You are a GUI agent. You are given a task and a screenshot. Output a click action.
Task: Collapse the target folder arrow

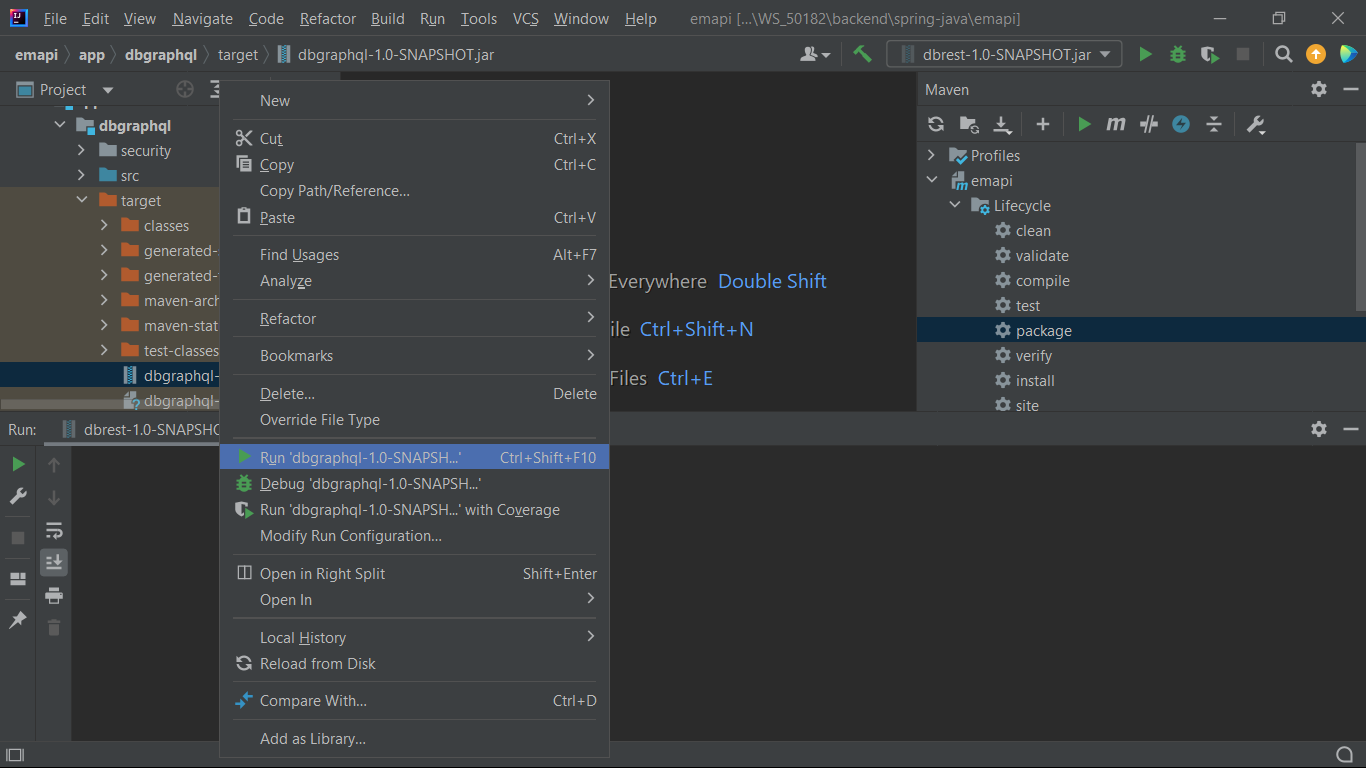pos(82,201)
